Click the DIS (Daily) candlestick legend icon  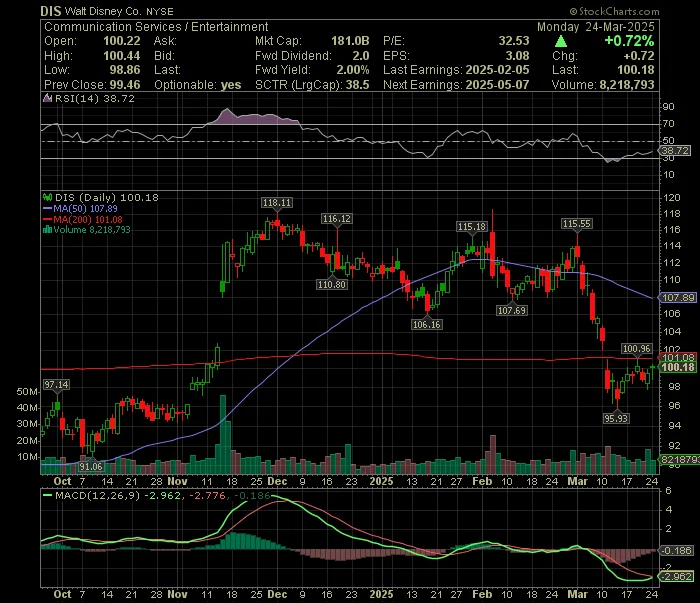pos(47,197)
